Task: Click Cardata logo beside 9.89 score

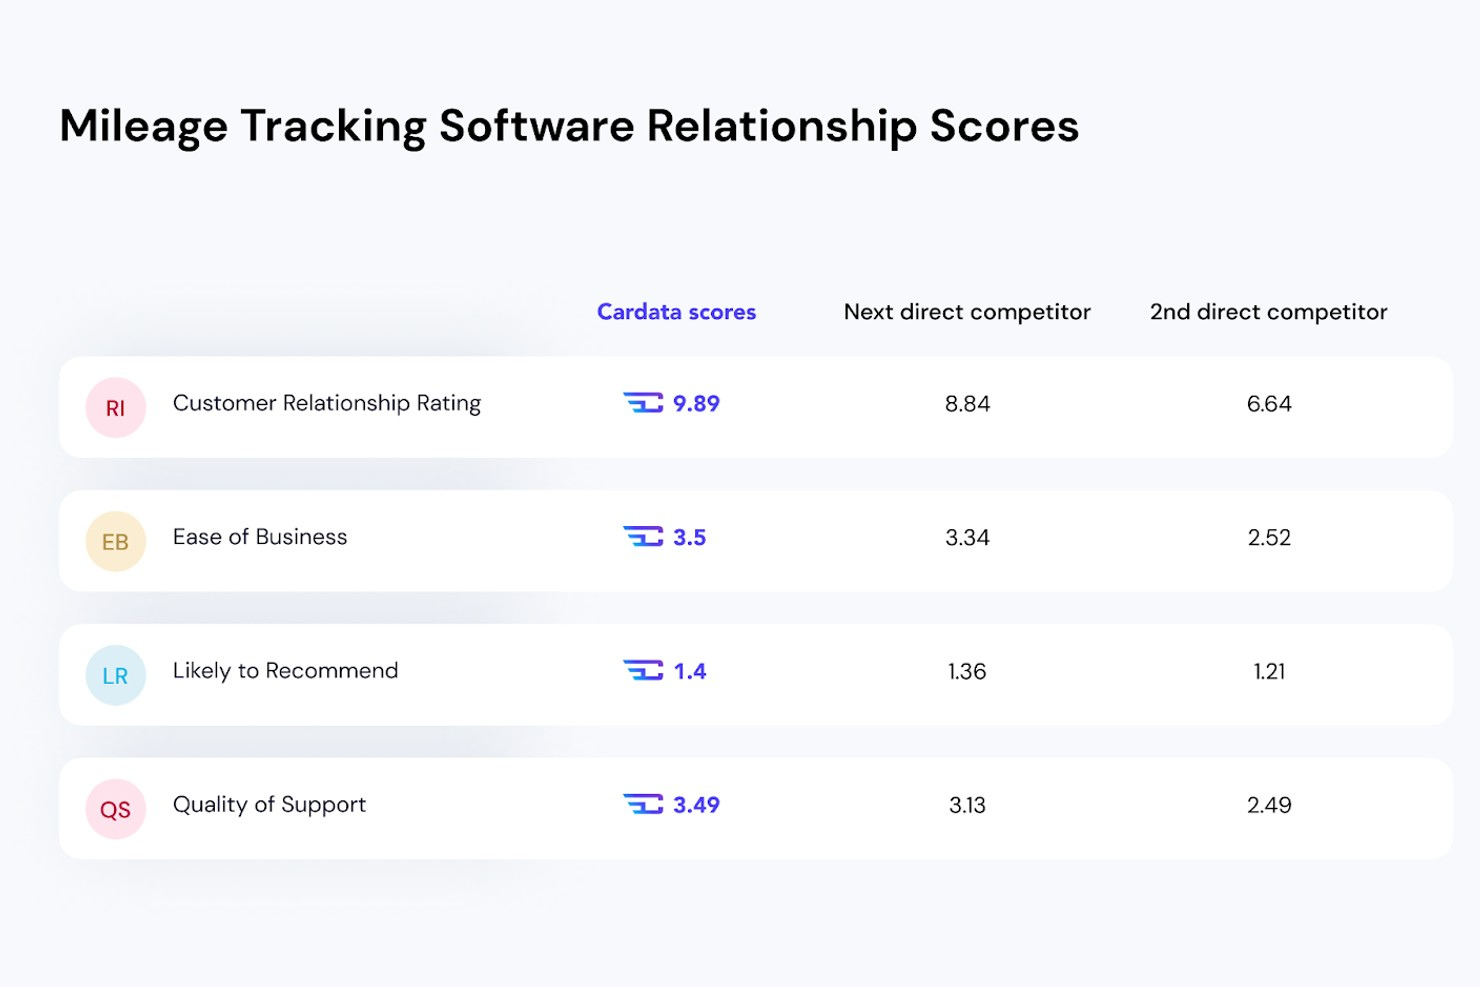Action: point(643,403)
